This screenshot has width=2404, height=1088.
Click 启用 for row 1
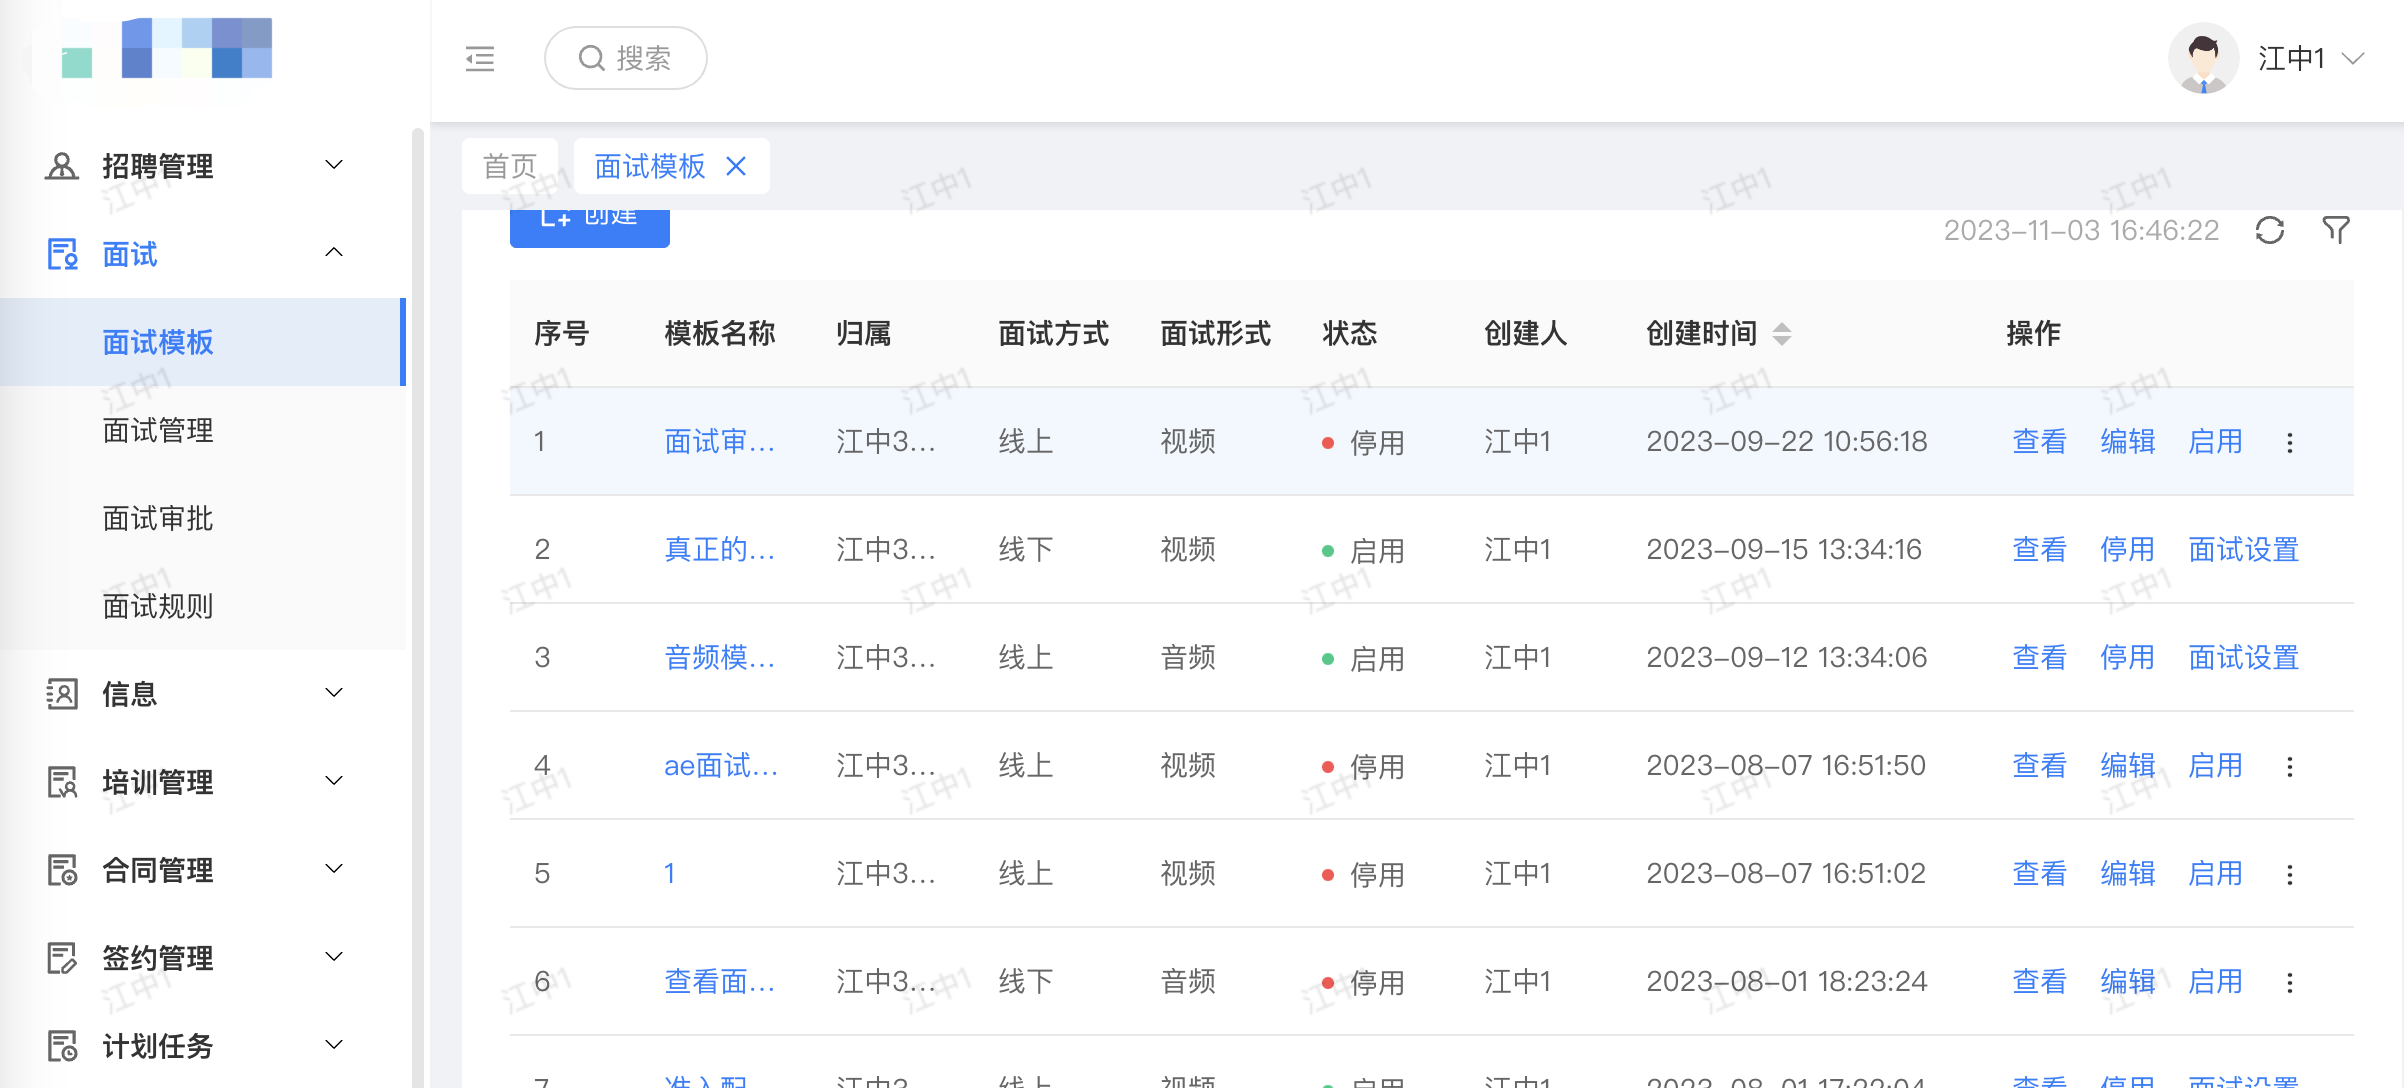click(x=2216, y=441)
